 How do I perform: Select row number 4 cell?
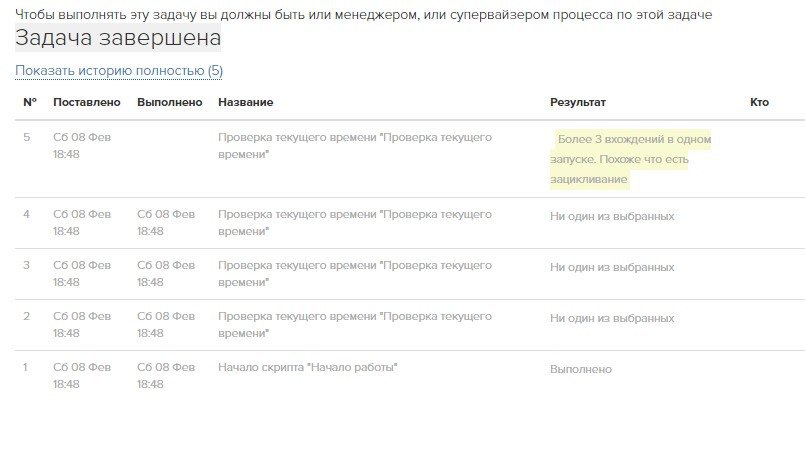(27, 214)
